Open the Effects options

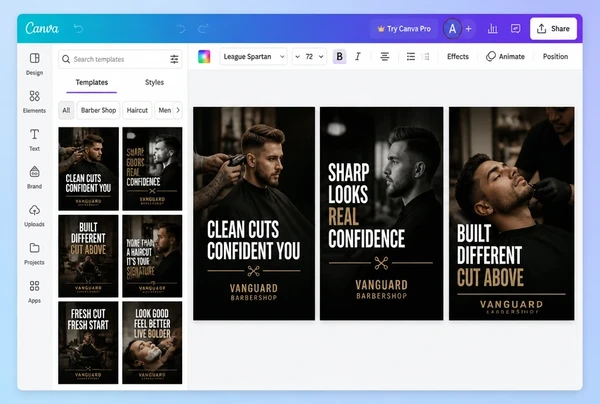[458, 57]
